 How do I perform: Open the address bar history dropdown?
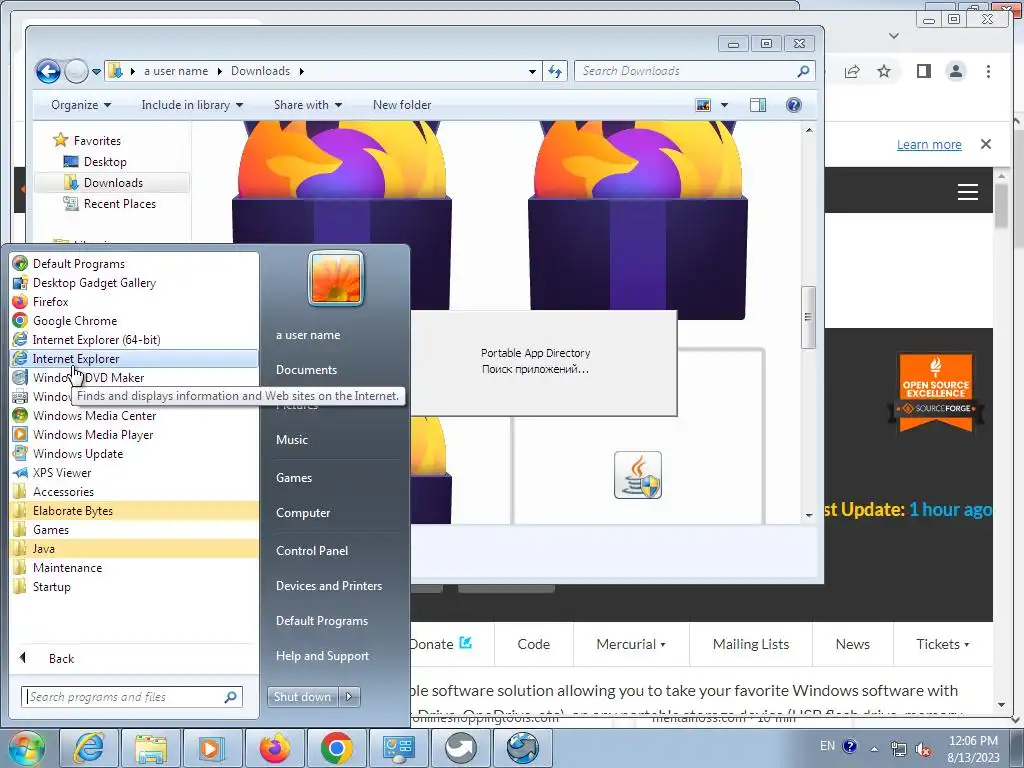tap(532, 71)
